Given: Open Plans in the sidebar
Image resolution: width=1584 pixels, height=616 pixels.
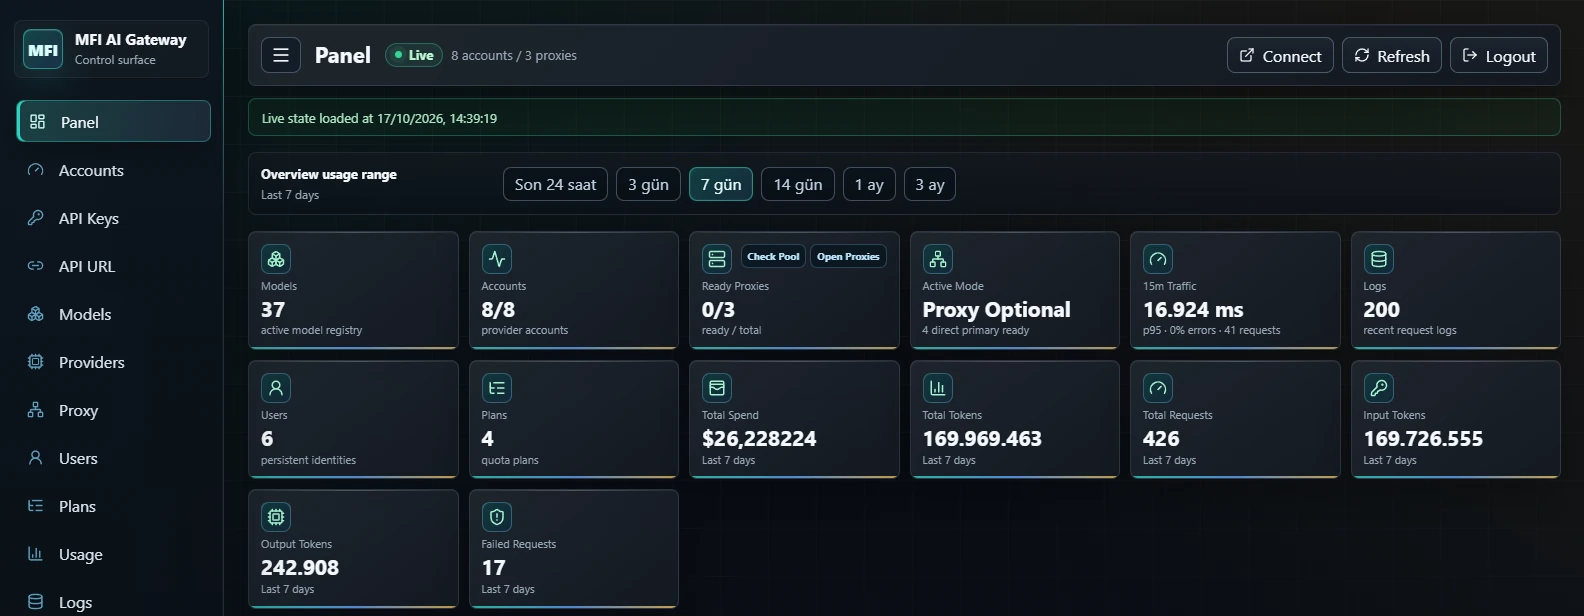Looking at the screenshot, I should [114, 506].
